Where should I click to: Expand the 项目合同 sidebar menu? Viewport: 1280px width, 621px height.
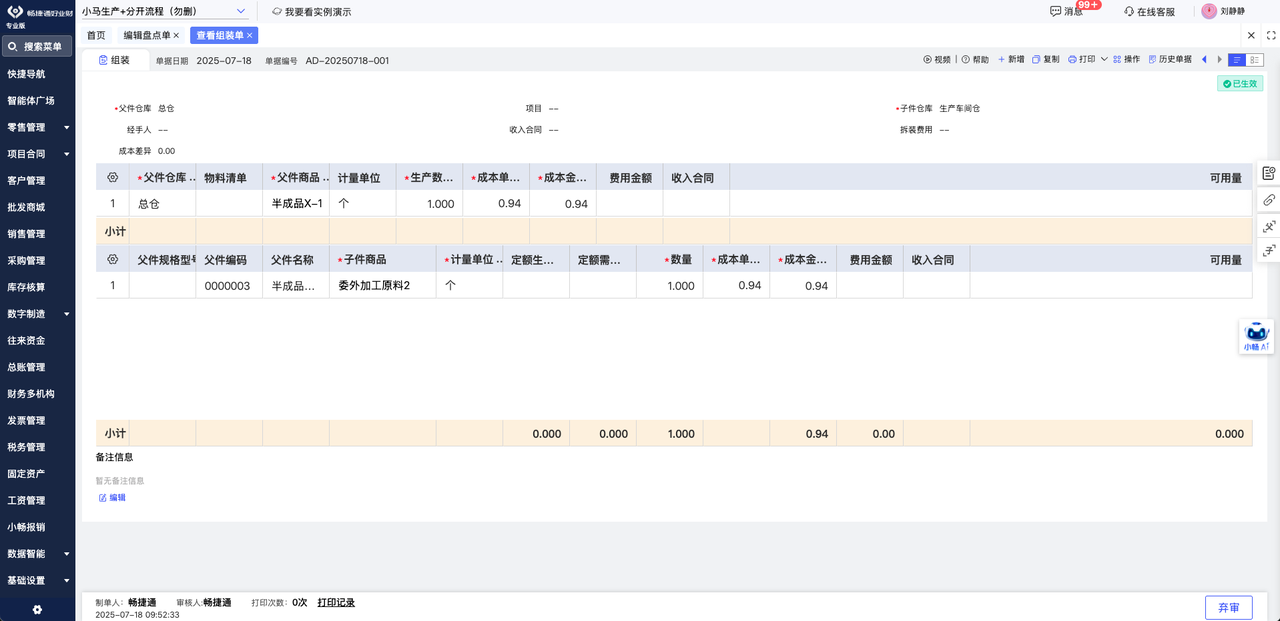(x=37, y=154)
